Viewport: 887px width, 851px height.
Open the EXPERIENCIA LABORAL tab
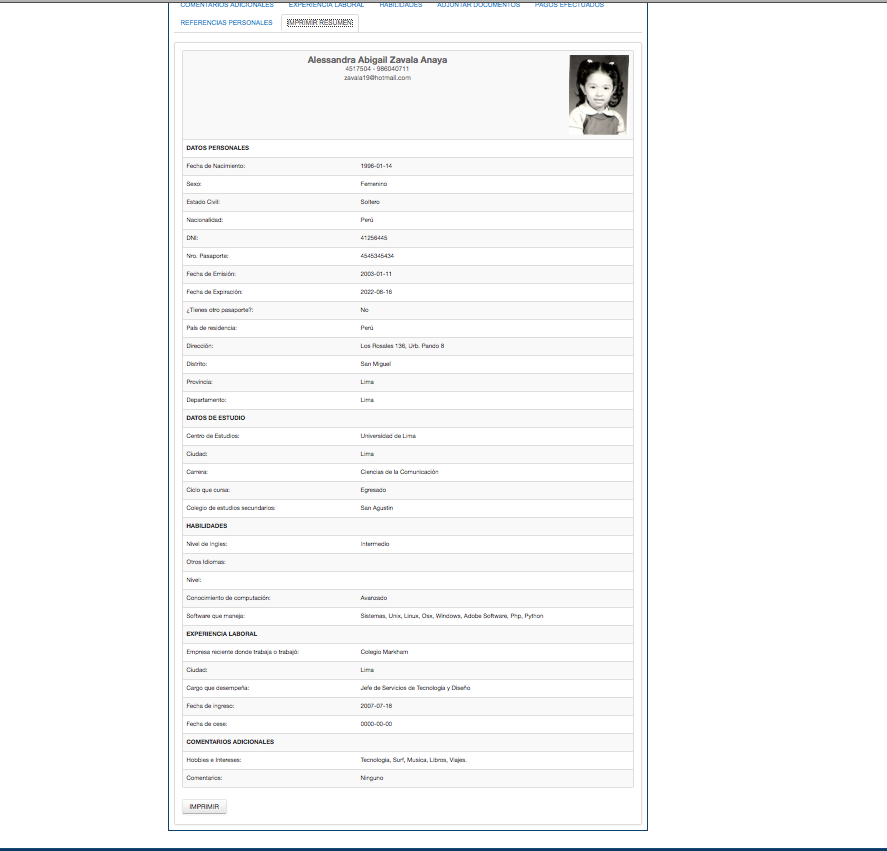coord(326,5)
